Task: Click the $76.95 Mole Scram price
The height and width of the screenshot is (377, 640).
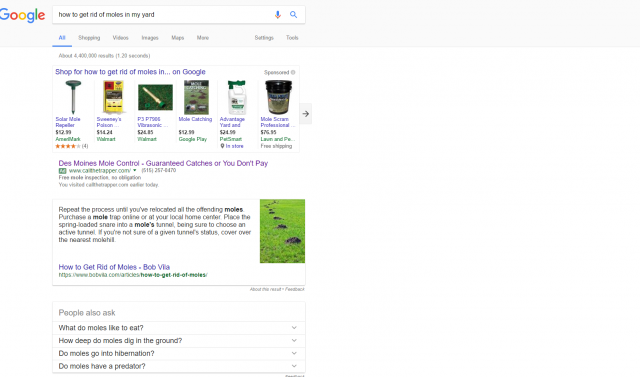Action: click(269, 133)
